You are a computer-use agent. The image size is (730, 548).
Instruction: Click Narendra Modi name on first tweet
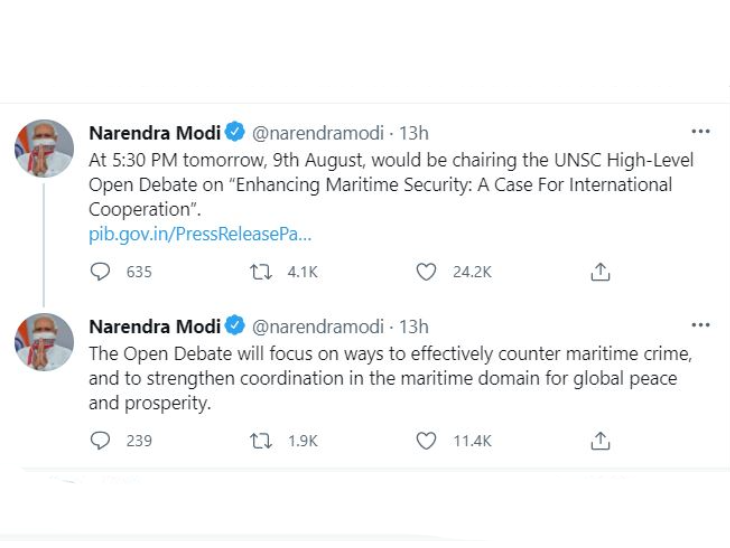coord(154,133)
